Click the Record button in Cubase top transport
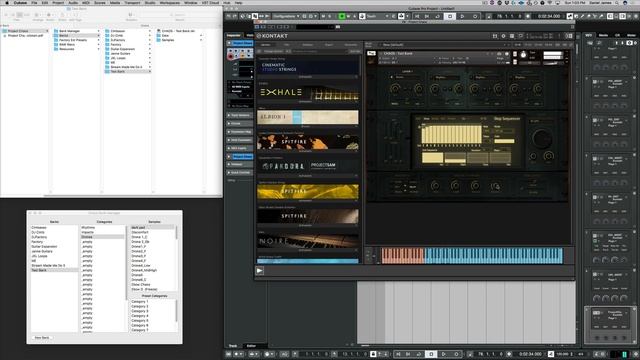Screen dimensions: 640x360 (x=475, y=16)
